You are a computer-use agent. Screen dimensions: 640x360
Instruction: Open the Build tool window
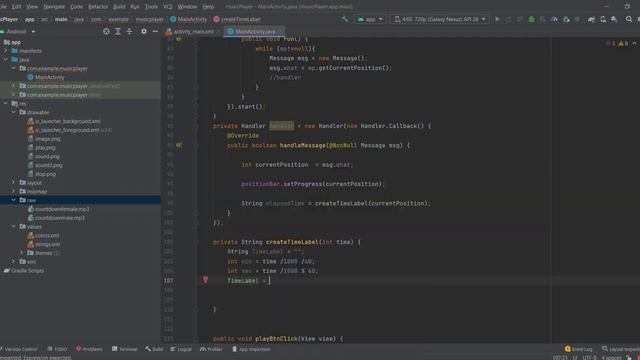click(154, 349)
